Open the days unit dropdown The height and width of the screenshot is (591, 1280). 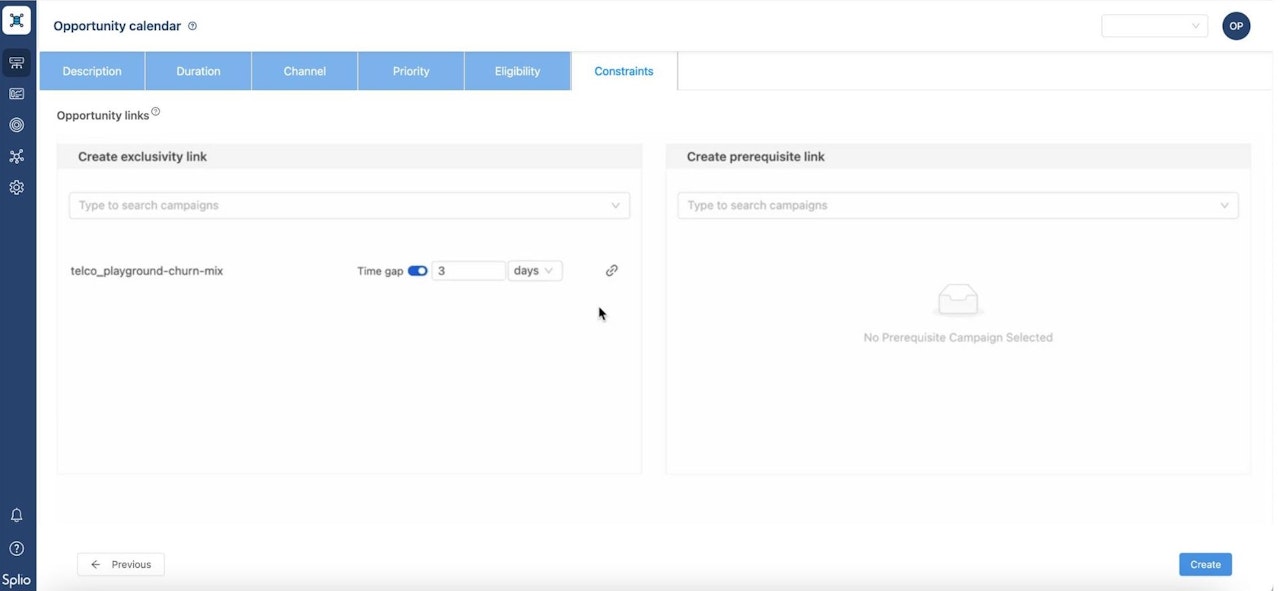click(x=535, y=271)
